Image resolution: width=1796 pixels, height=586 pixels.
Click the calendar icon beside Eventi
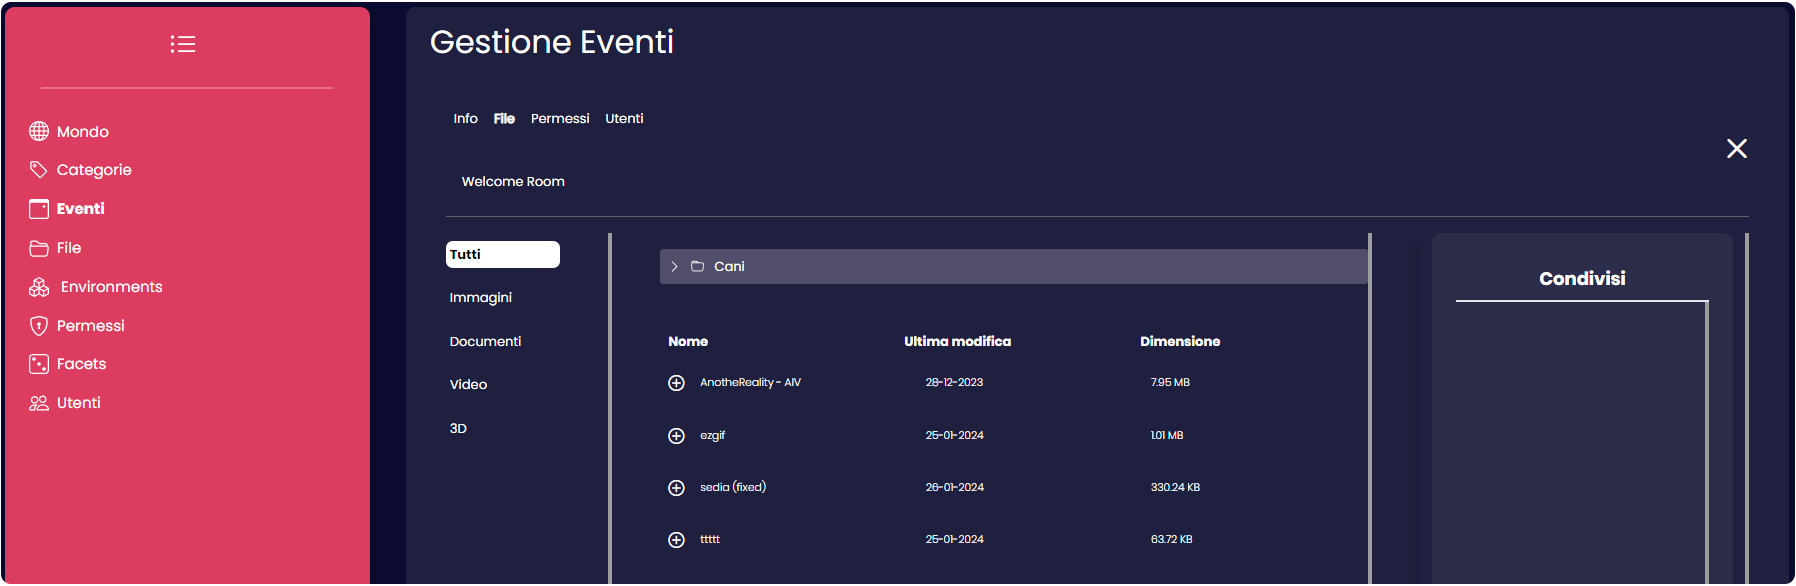39,209
